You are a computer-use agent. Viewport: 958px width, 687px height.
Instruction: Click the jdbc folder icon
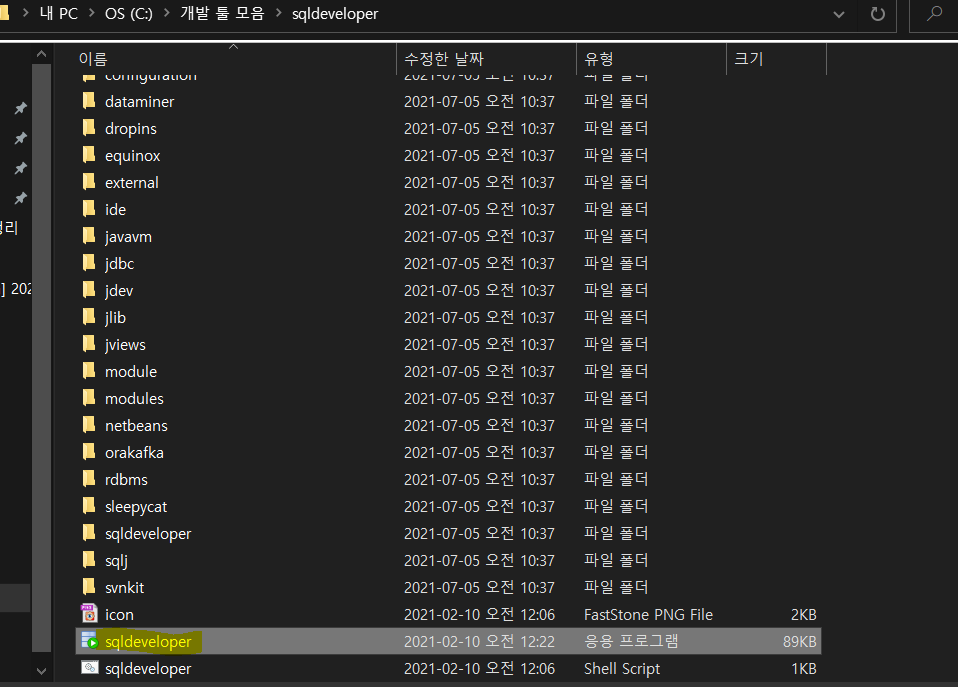coord(89,263)
